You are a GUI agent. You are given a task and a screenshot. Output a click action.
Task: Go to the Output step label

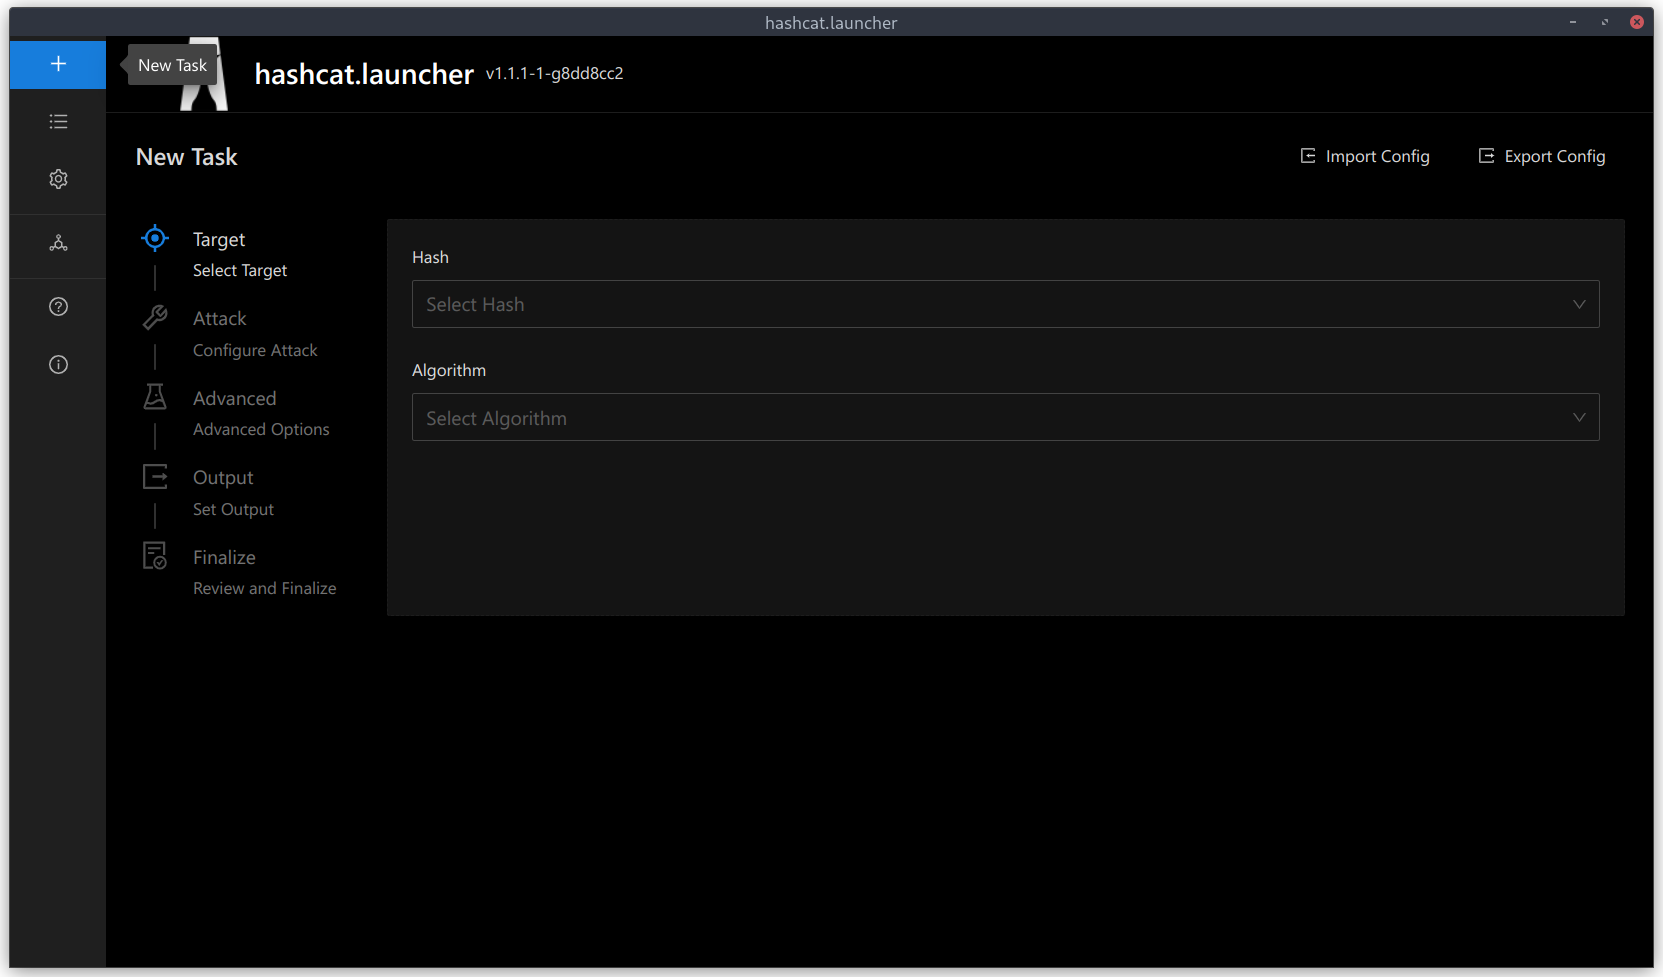[223, 478]
